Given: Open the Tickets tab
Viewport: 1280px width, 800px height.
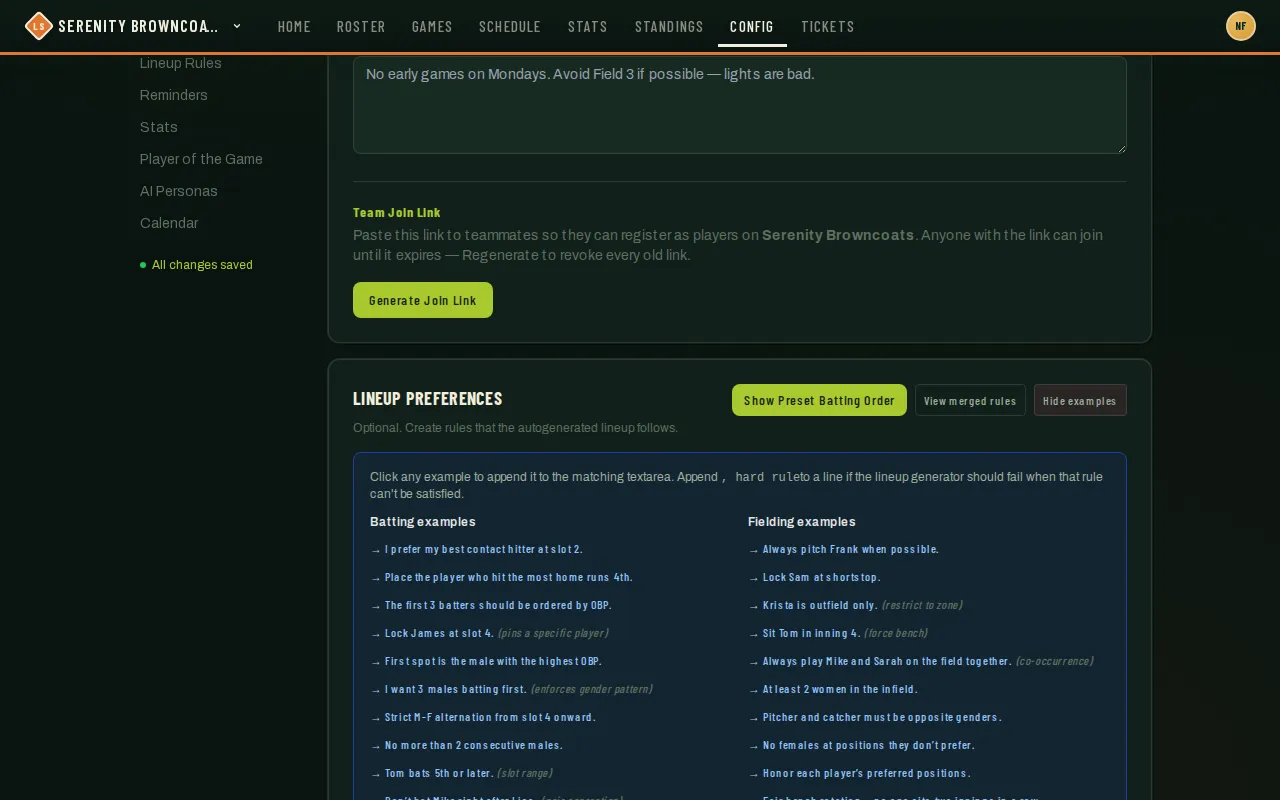Looking at the screenshot, I should pos(828,26).
